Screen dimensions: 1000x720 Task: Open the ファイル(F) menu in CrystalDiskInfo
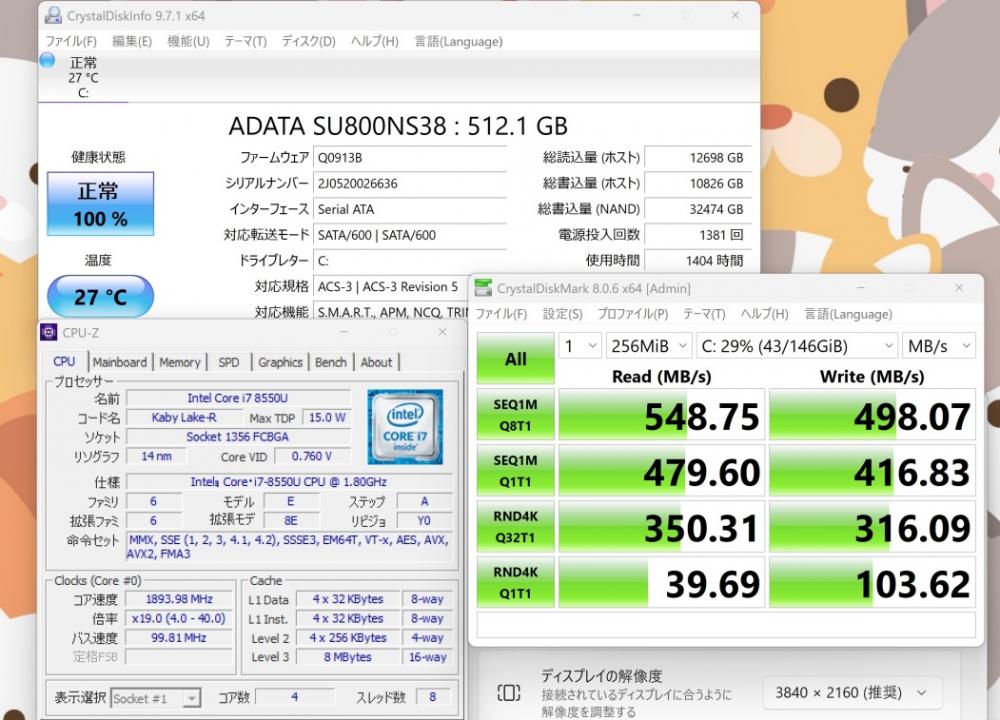71,41
